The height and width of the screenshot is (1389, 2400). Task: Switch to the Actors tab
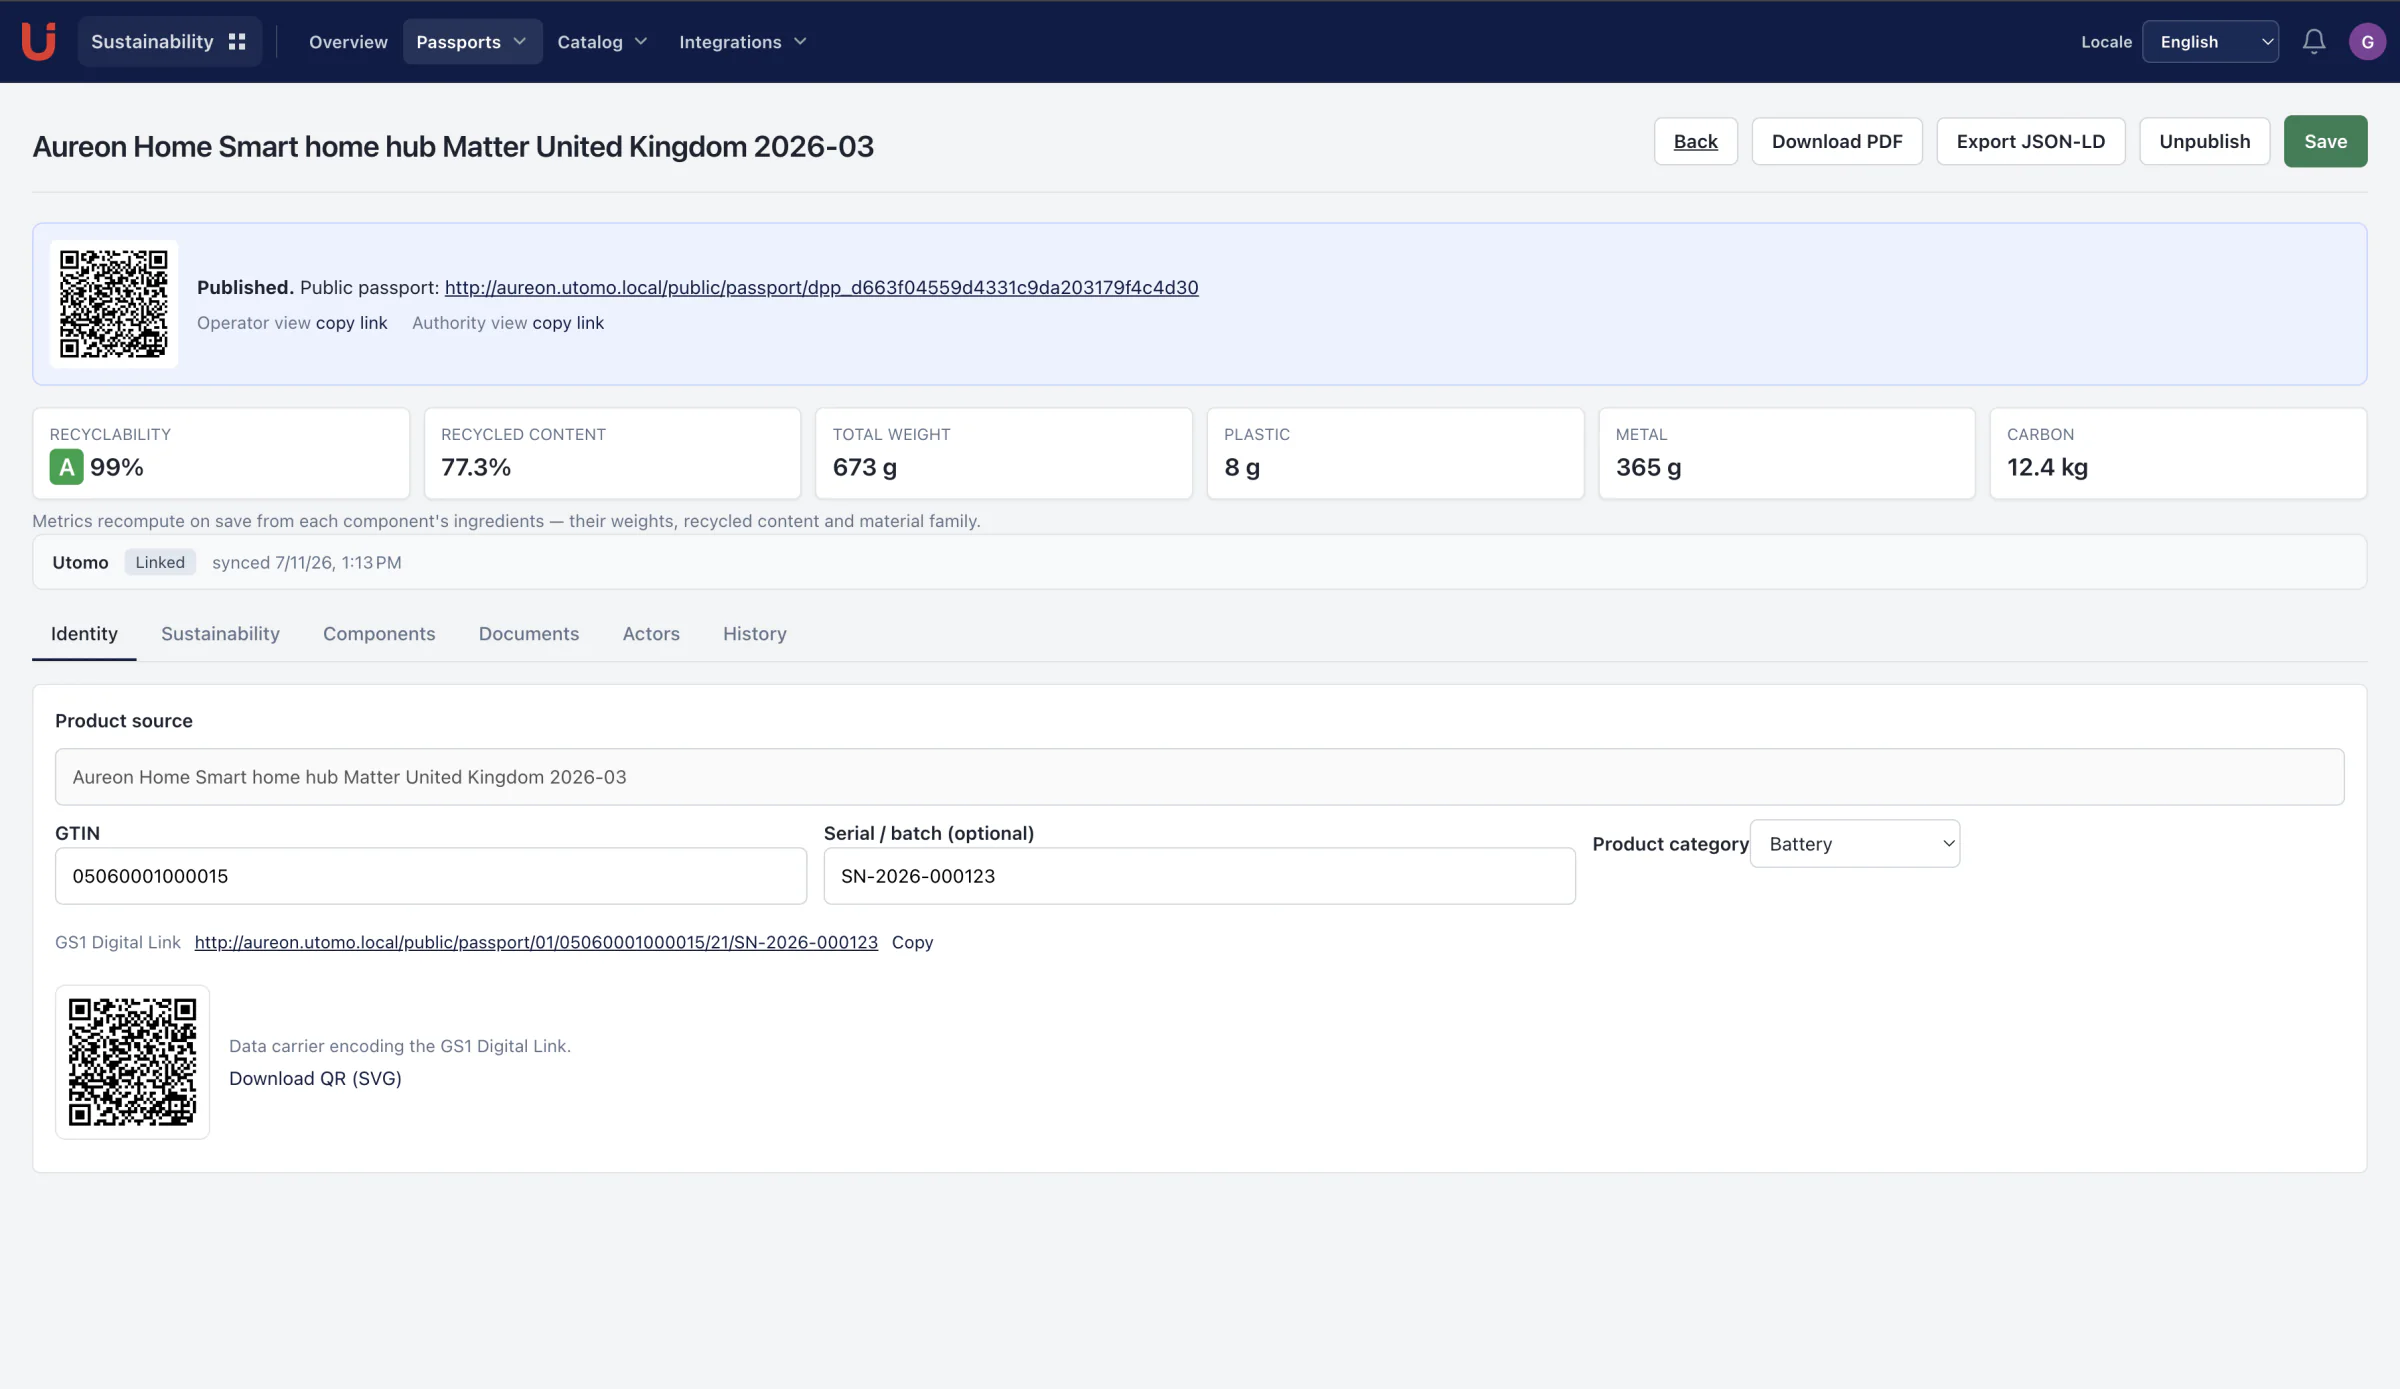[x=651, y=634]
